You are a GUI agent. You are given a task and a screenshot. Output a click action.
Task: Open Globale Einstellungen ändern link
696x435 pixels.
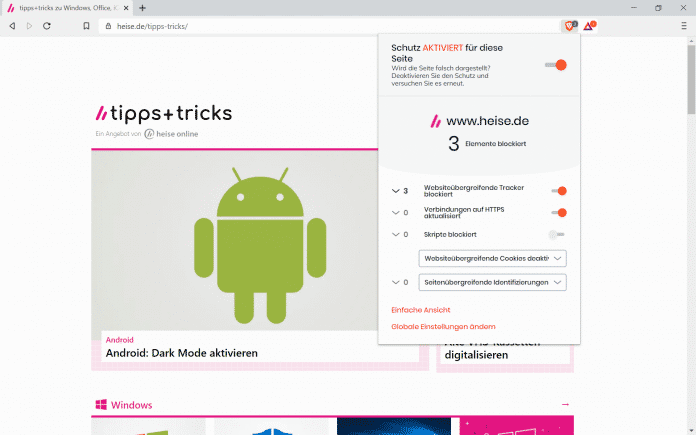[x=443, y=327]
